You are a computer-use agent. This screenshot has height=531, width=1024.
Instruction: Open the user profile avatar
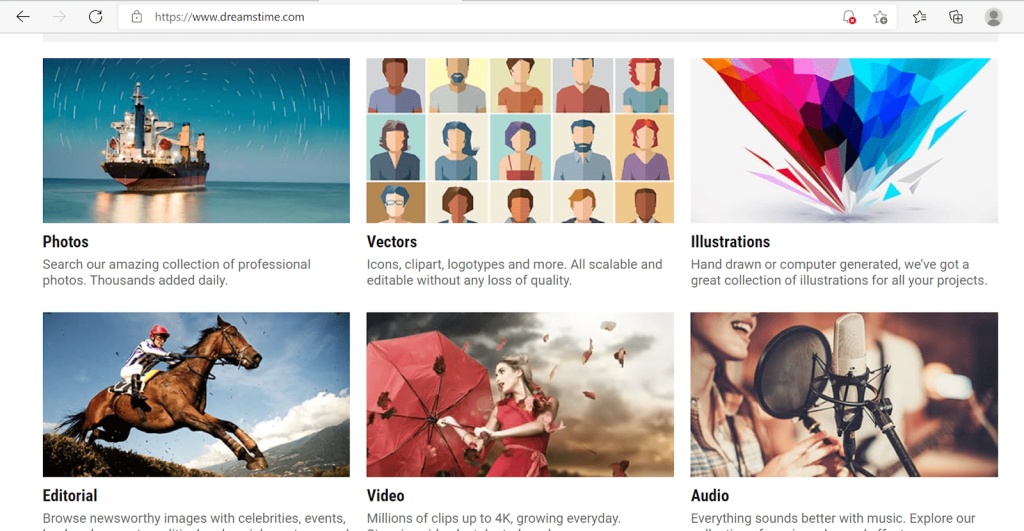click(993, 17)
